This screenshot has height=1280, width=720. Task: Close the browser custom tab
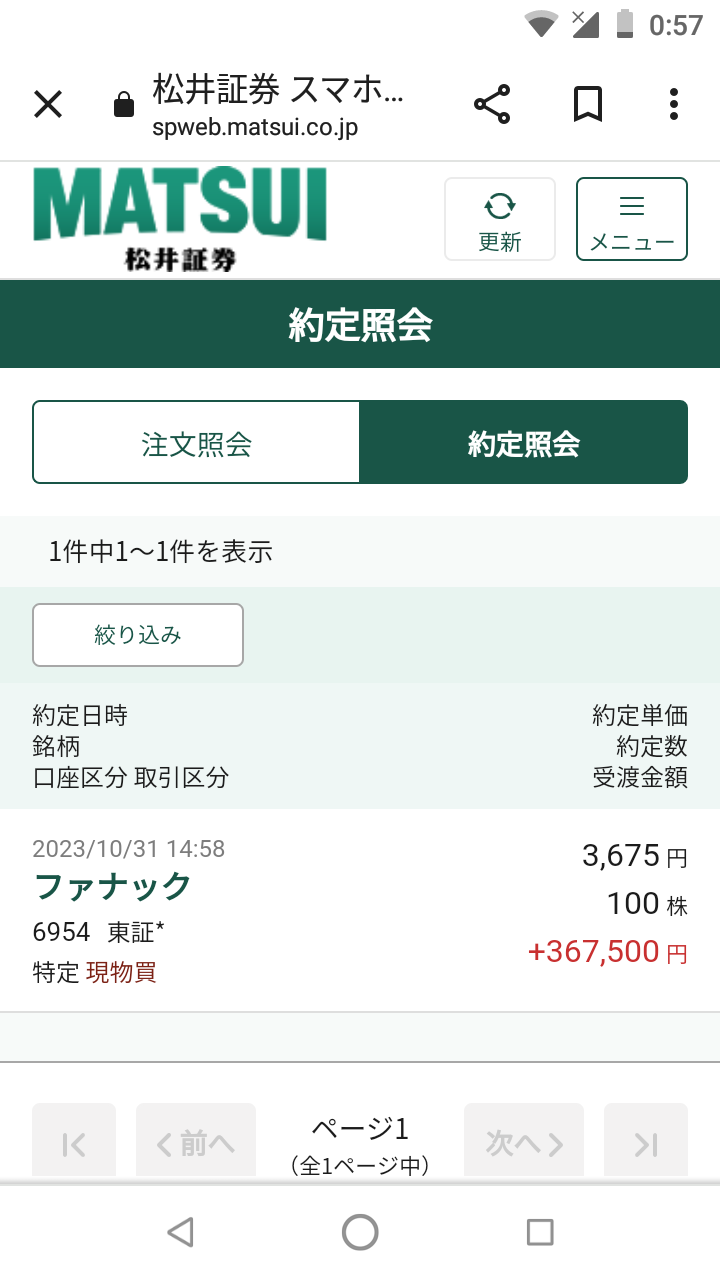tap(48, 104)
